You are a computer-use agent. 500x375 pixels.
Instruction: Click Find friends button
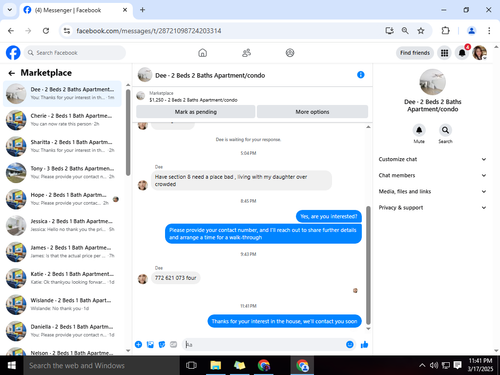coord(415,53)
